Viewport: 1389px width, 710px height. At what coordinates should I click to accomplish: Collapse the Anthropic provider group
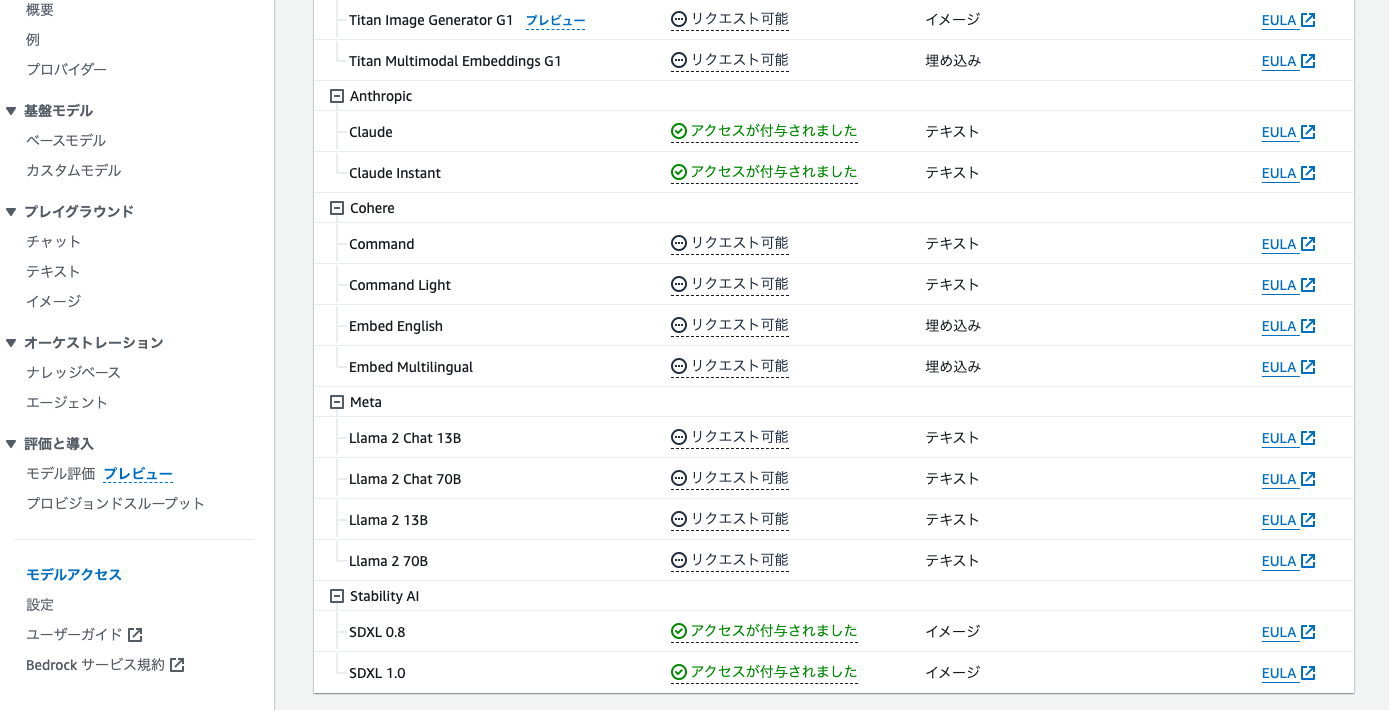[x=336, y=96]
